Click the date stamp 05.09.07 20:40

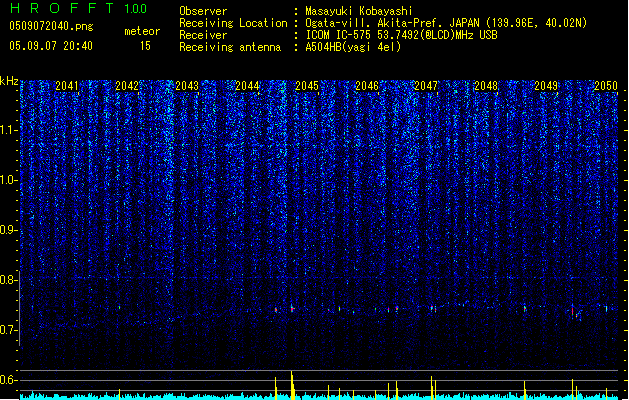coord(51,46)
